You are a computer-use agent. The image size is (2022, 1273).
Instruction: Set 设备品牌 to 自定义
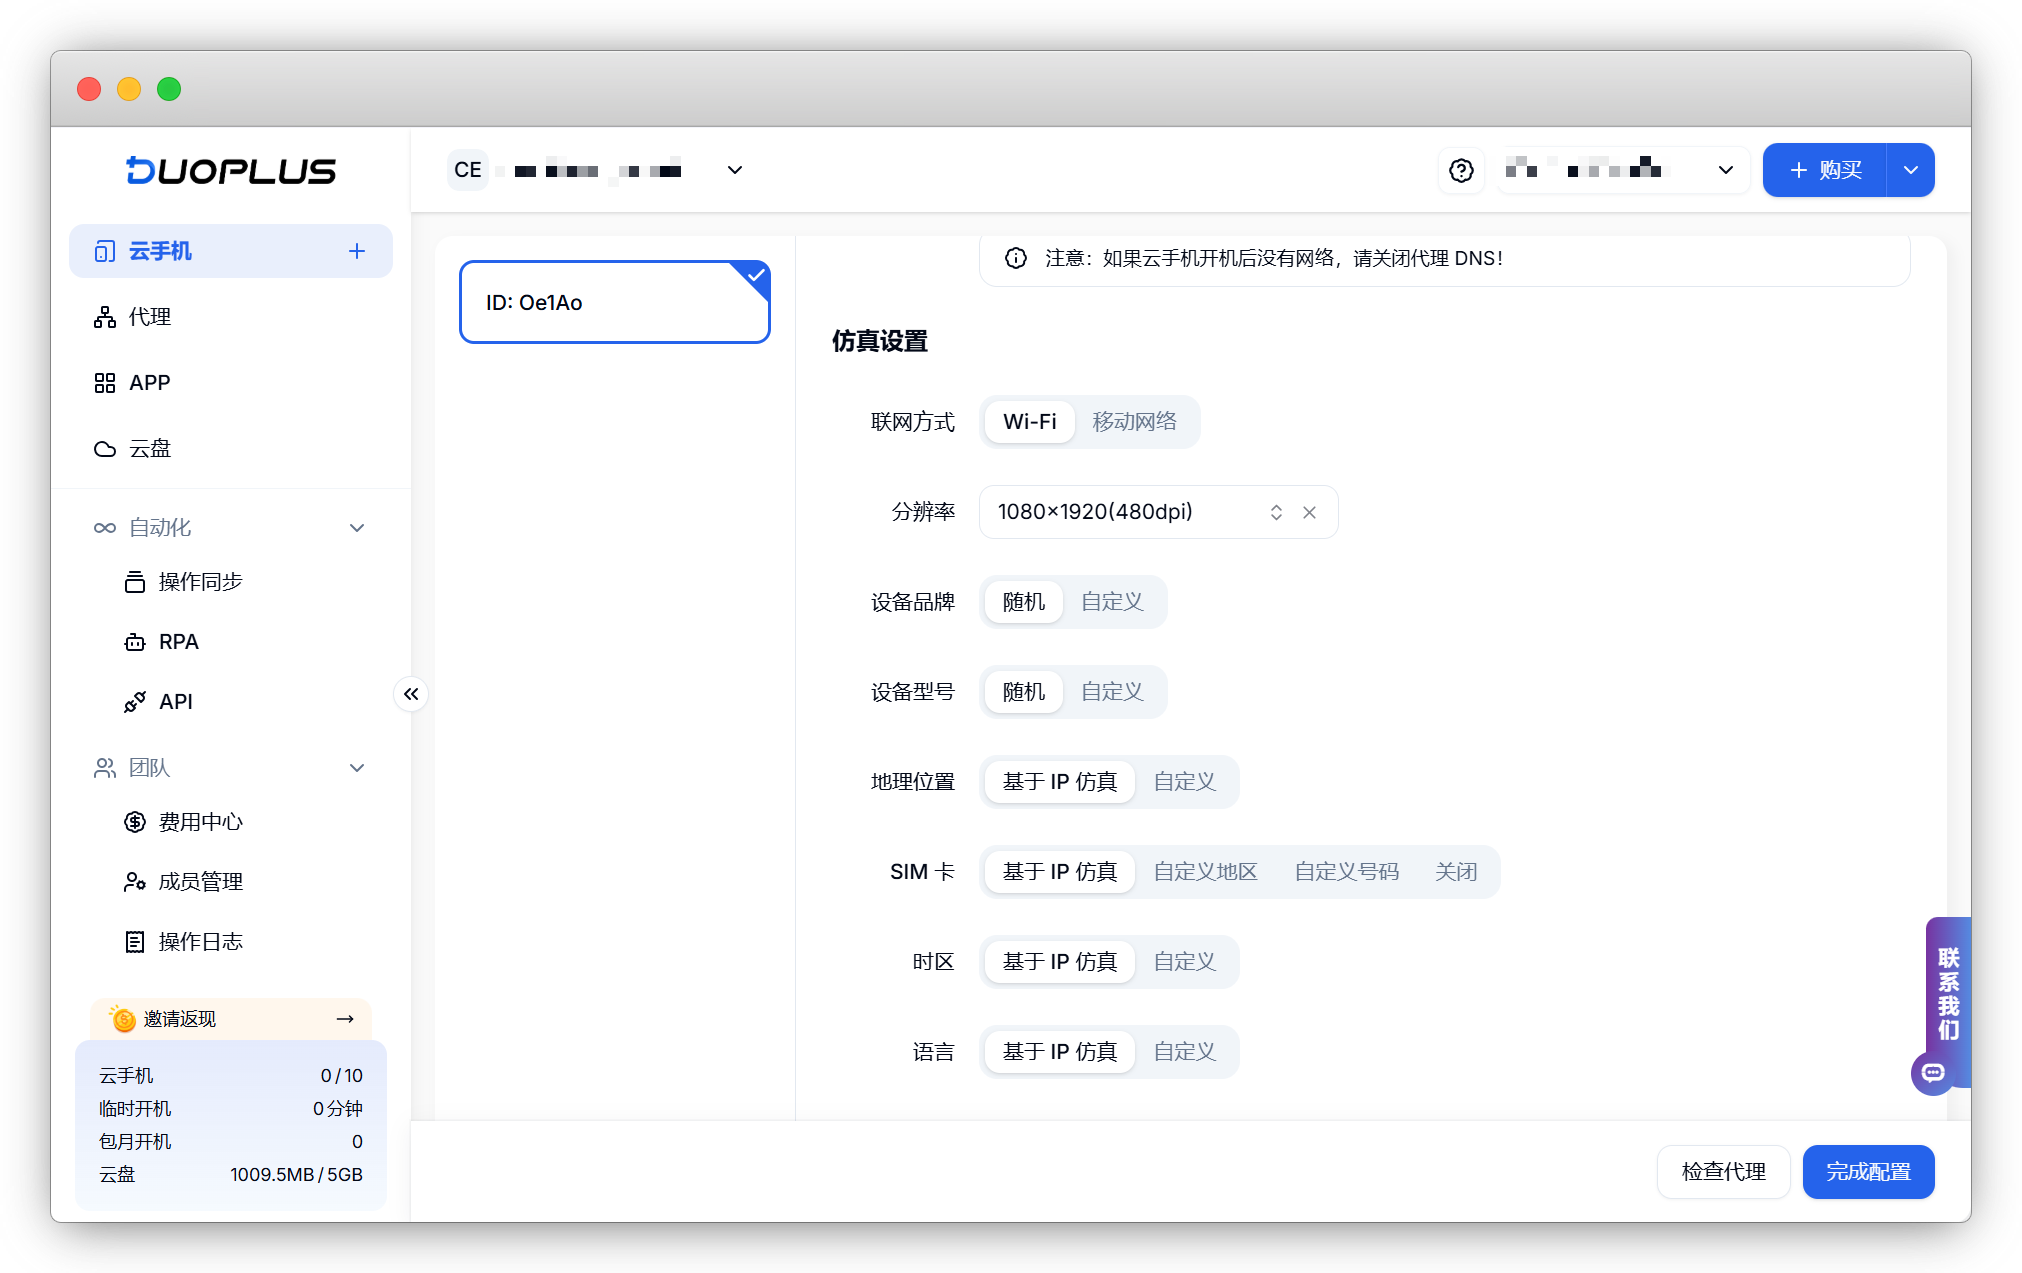[1112, 602]
